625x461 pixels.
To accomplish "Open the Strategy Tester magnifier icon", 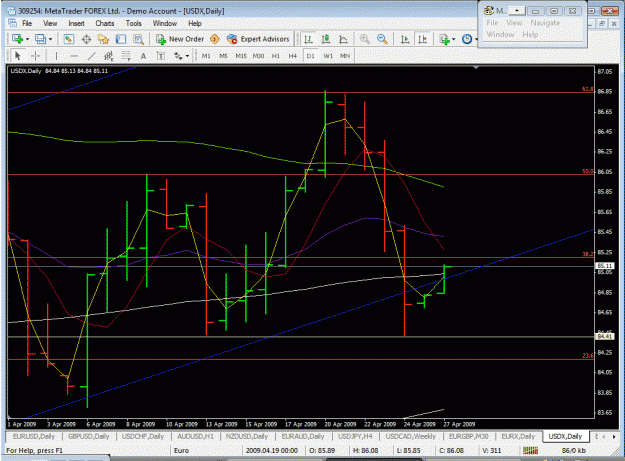I will tap(138, 39).
